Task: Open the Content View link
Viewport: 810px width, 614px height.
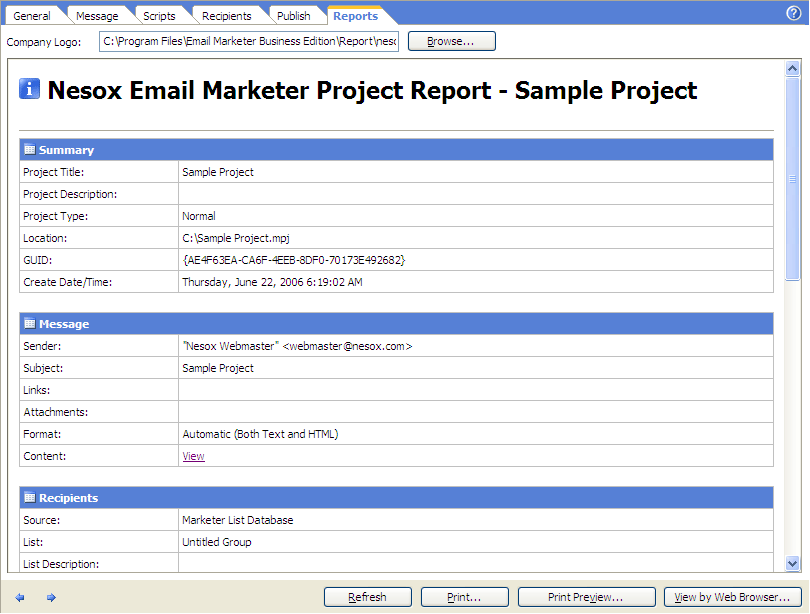Action: 193,456
